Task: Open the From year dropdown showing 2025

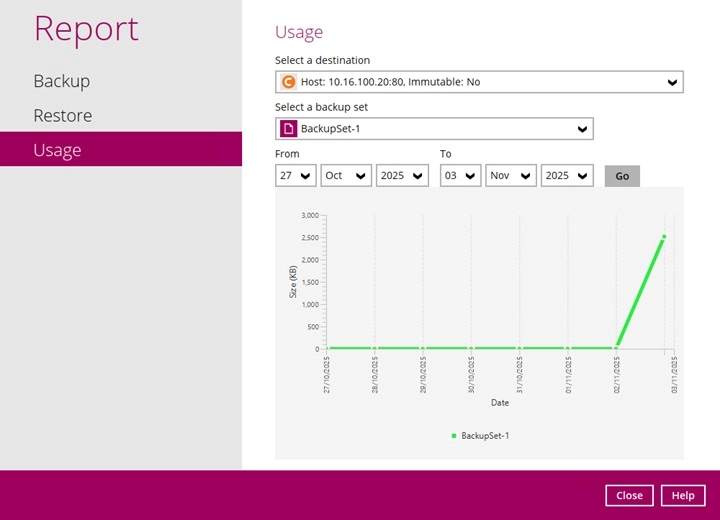Action: 402,175
